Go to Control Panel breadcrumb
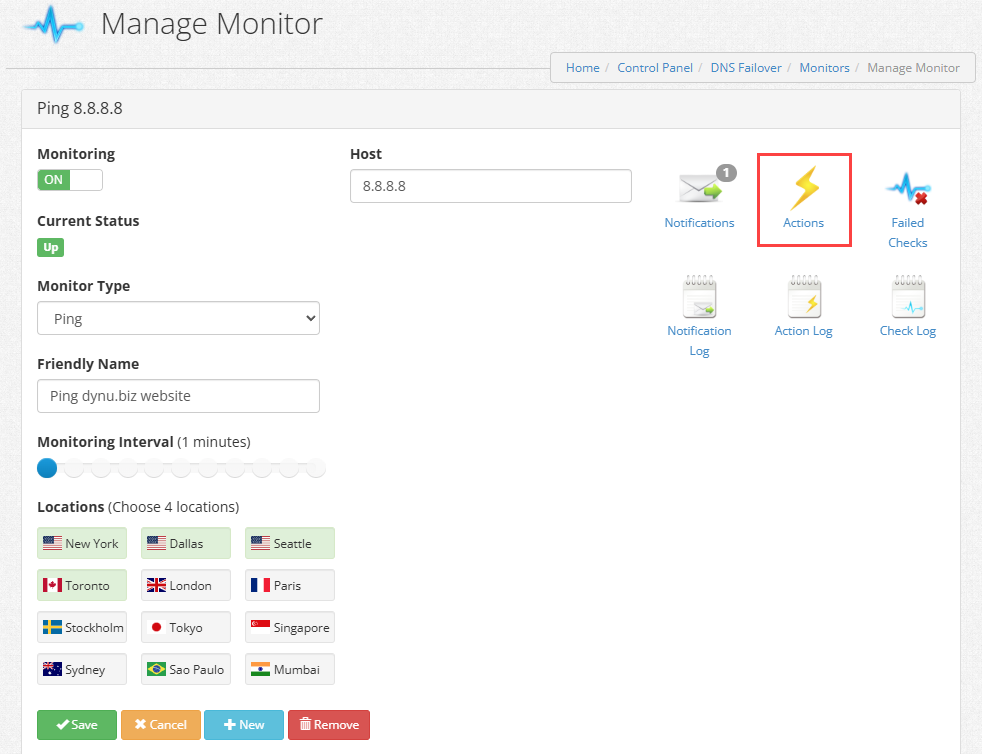 click(x=655, y=68)
